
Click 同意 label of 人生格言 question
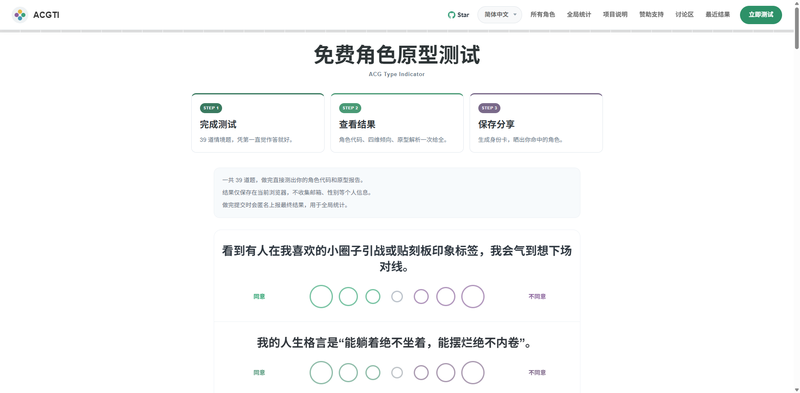(x=259, y=373)
